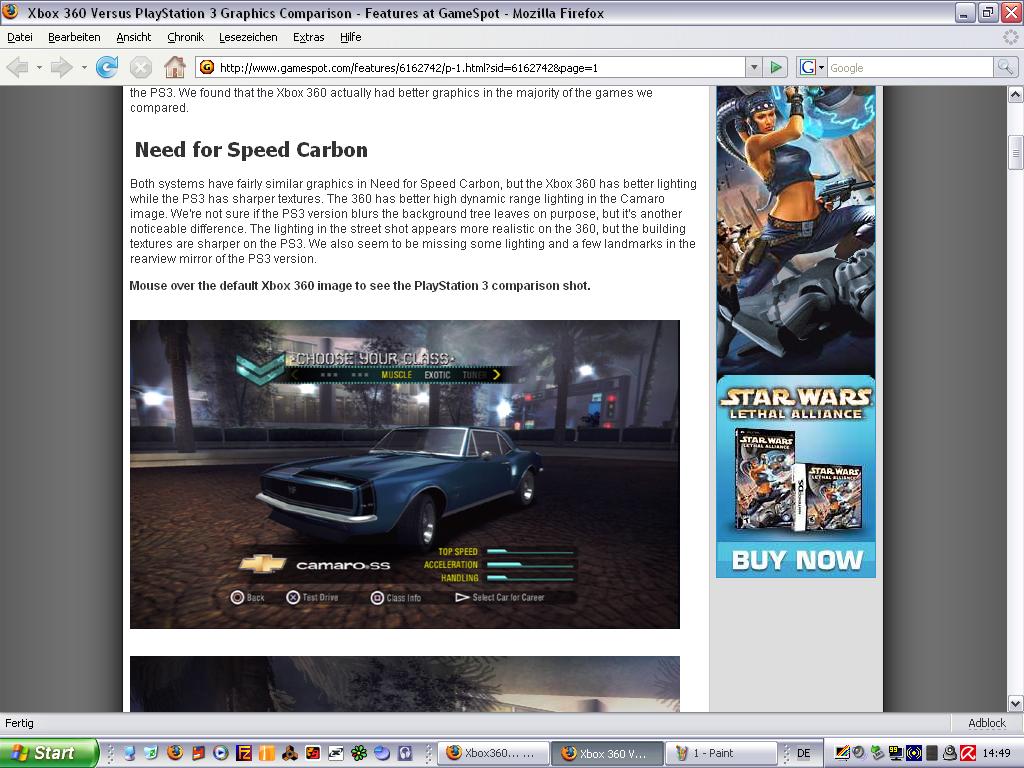Click the GameSpot site favicon in address bar

(x=207, y=67)
